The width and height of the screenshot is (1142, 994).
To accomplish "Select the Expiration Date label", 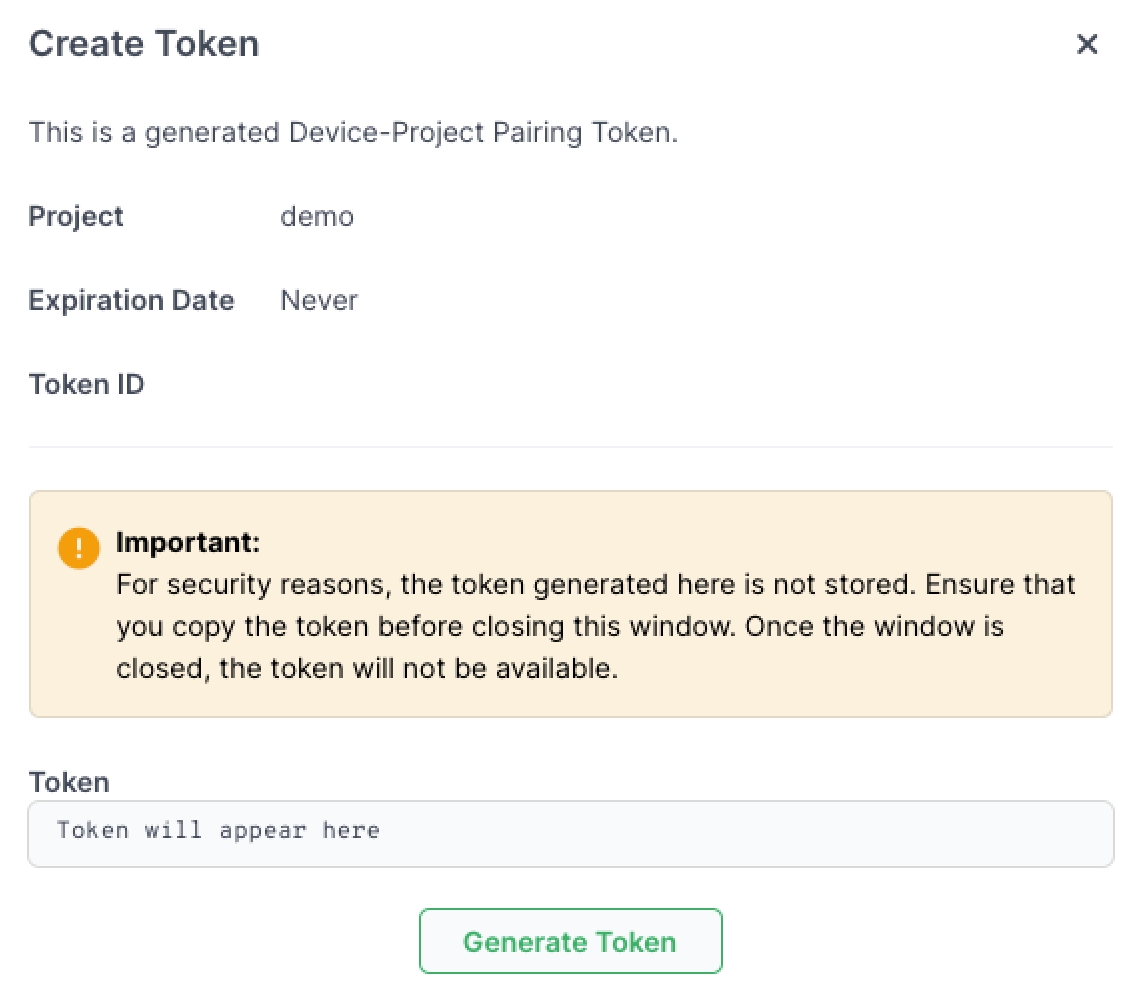I will tap(131, 300).
